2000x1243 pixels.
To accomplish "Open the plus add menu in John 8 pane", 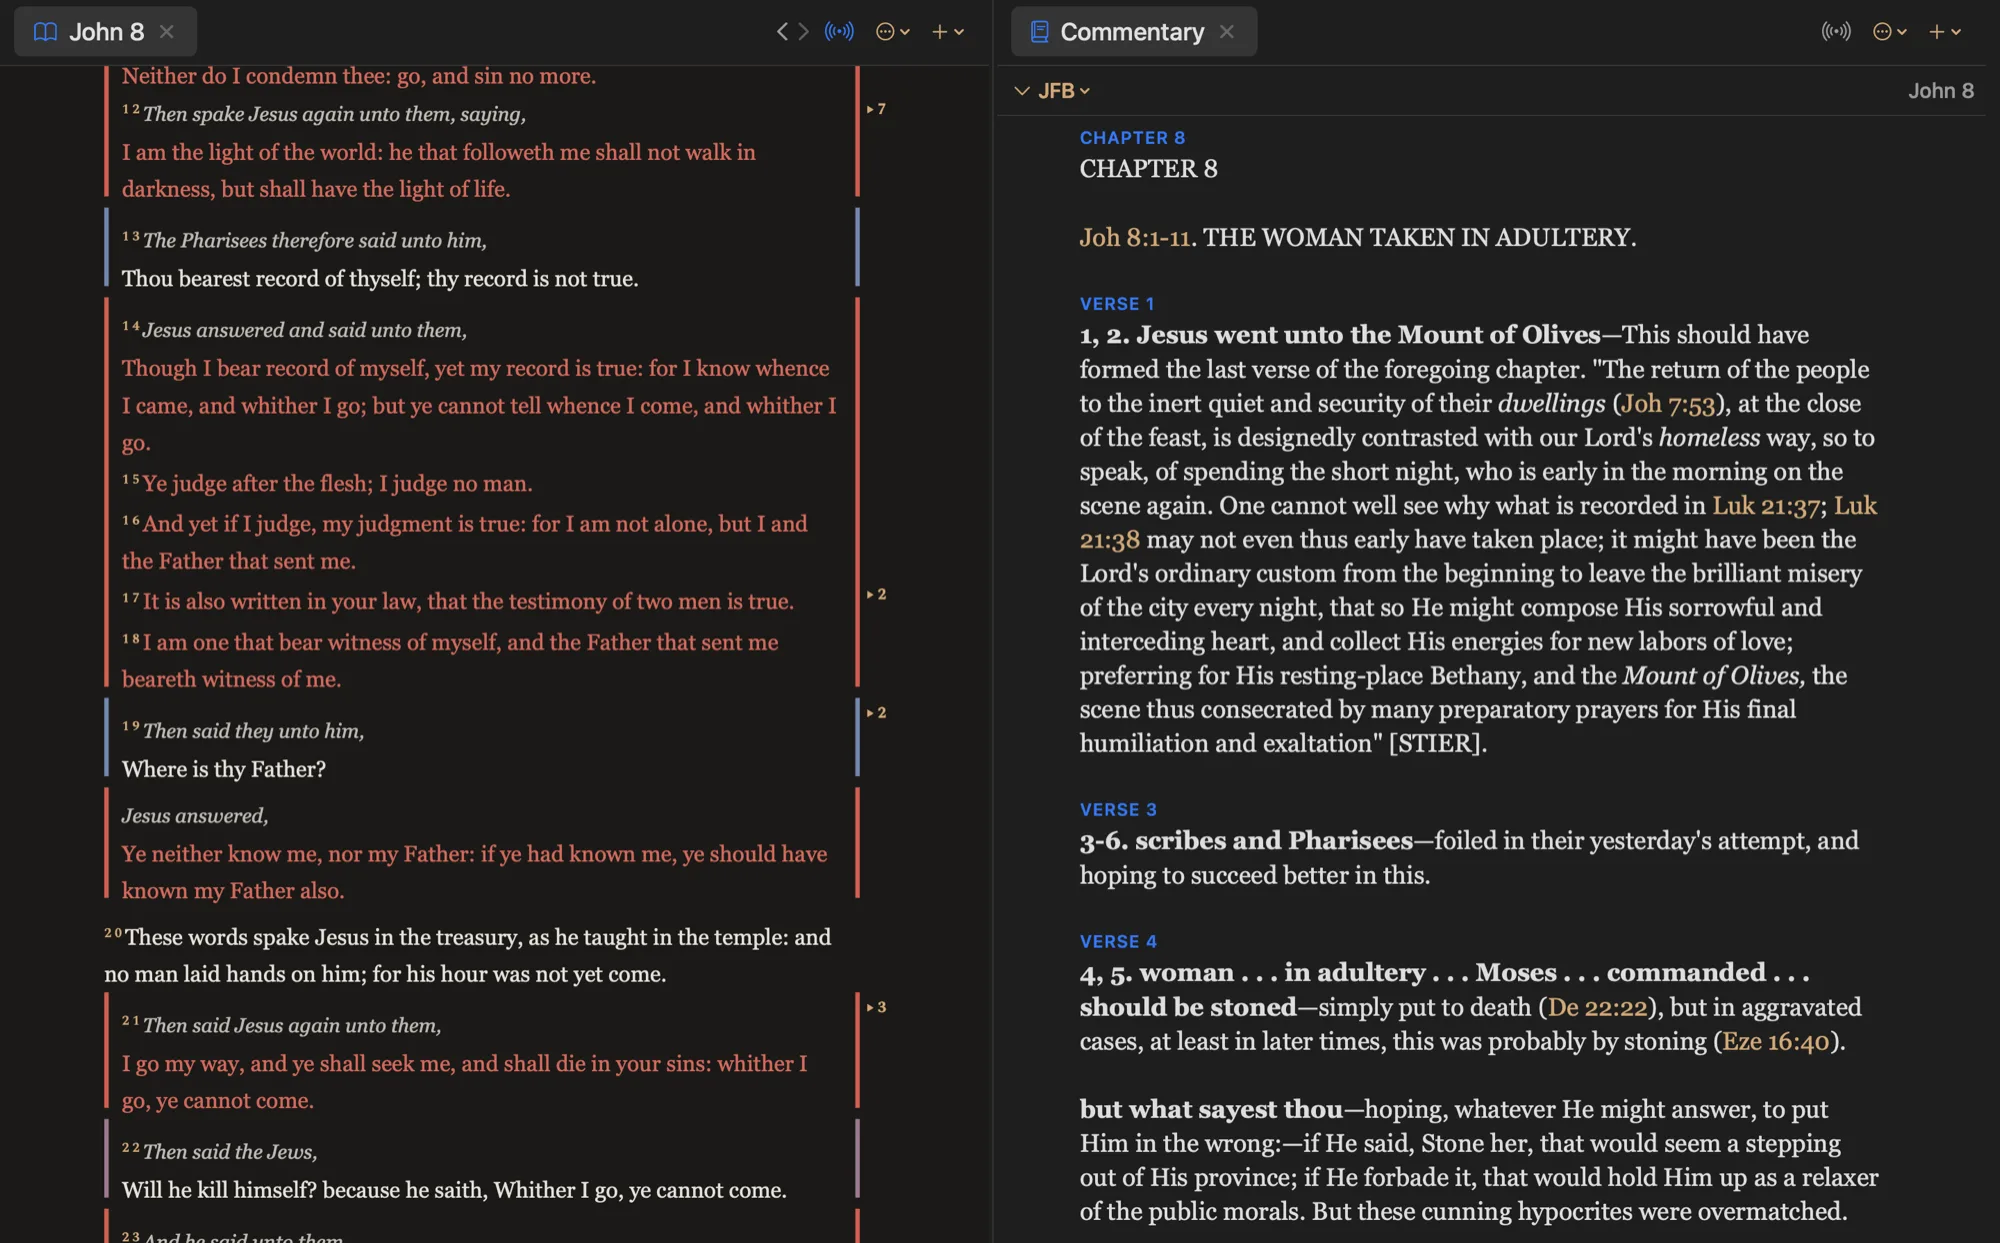I will click(947, 32).
